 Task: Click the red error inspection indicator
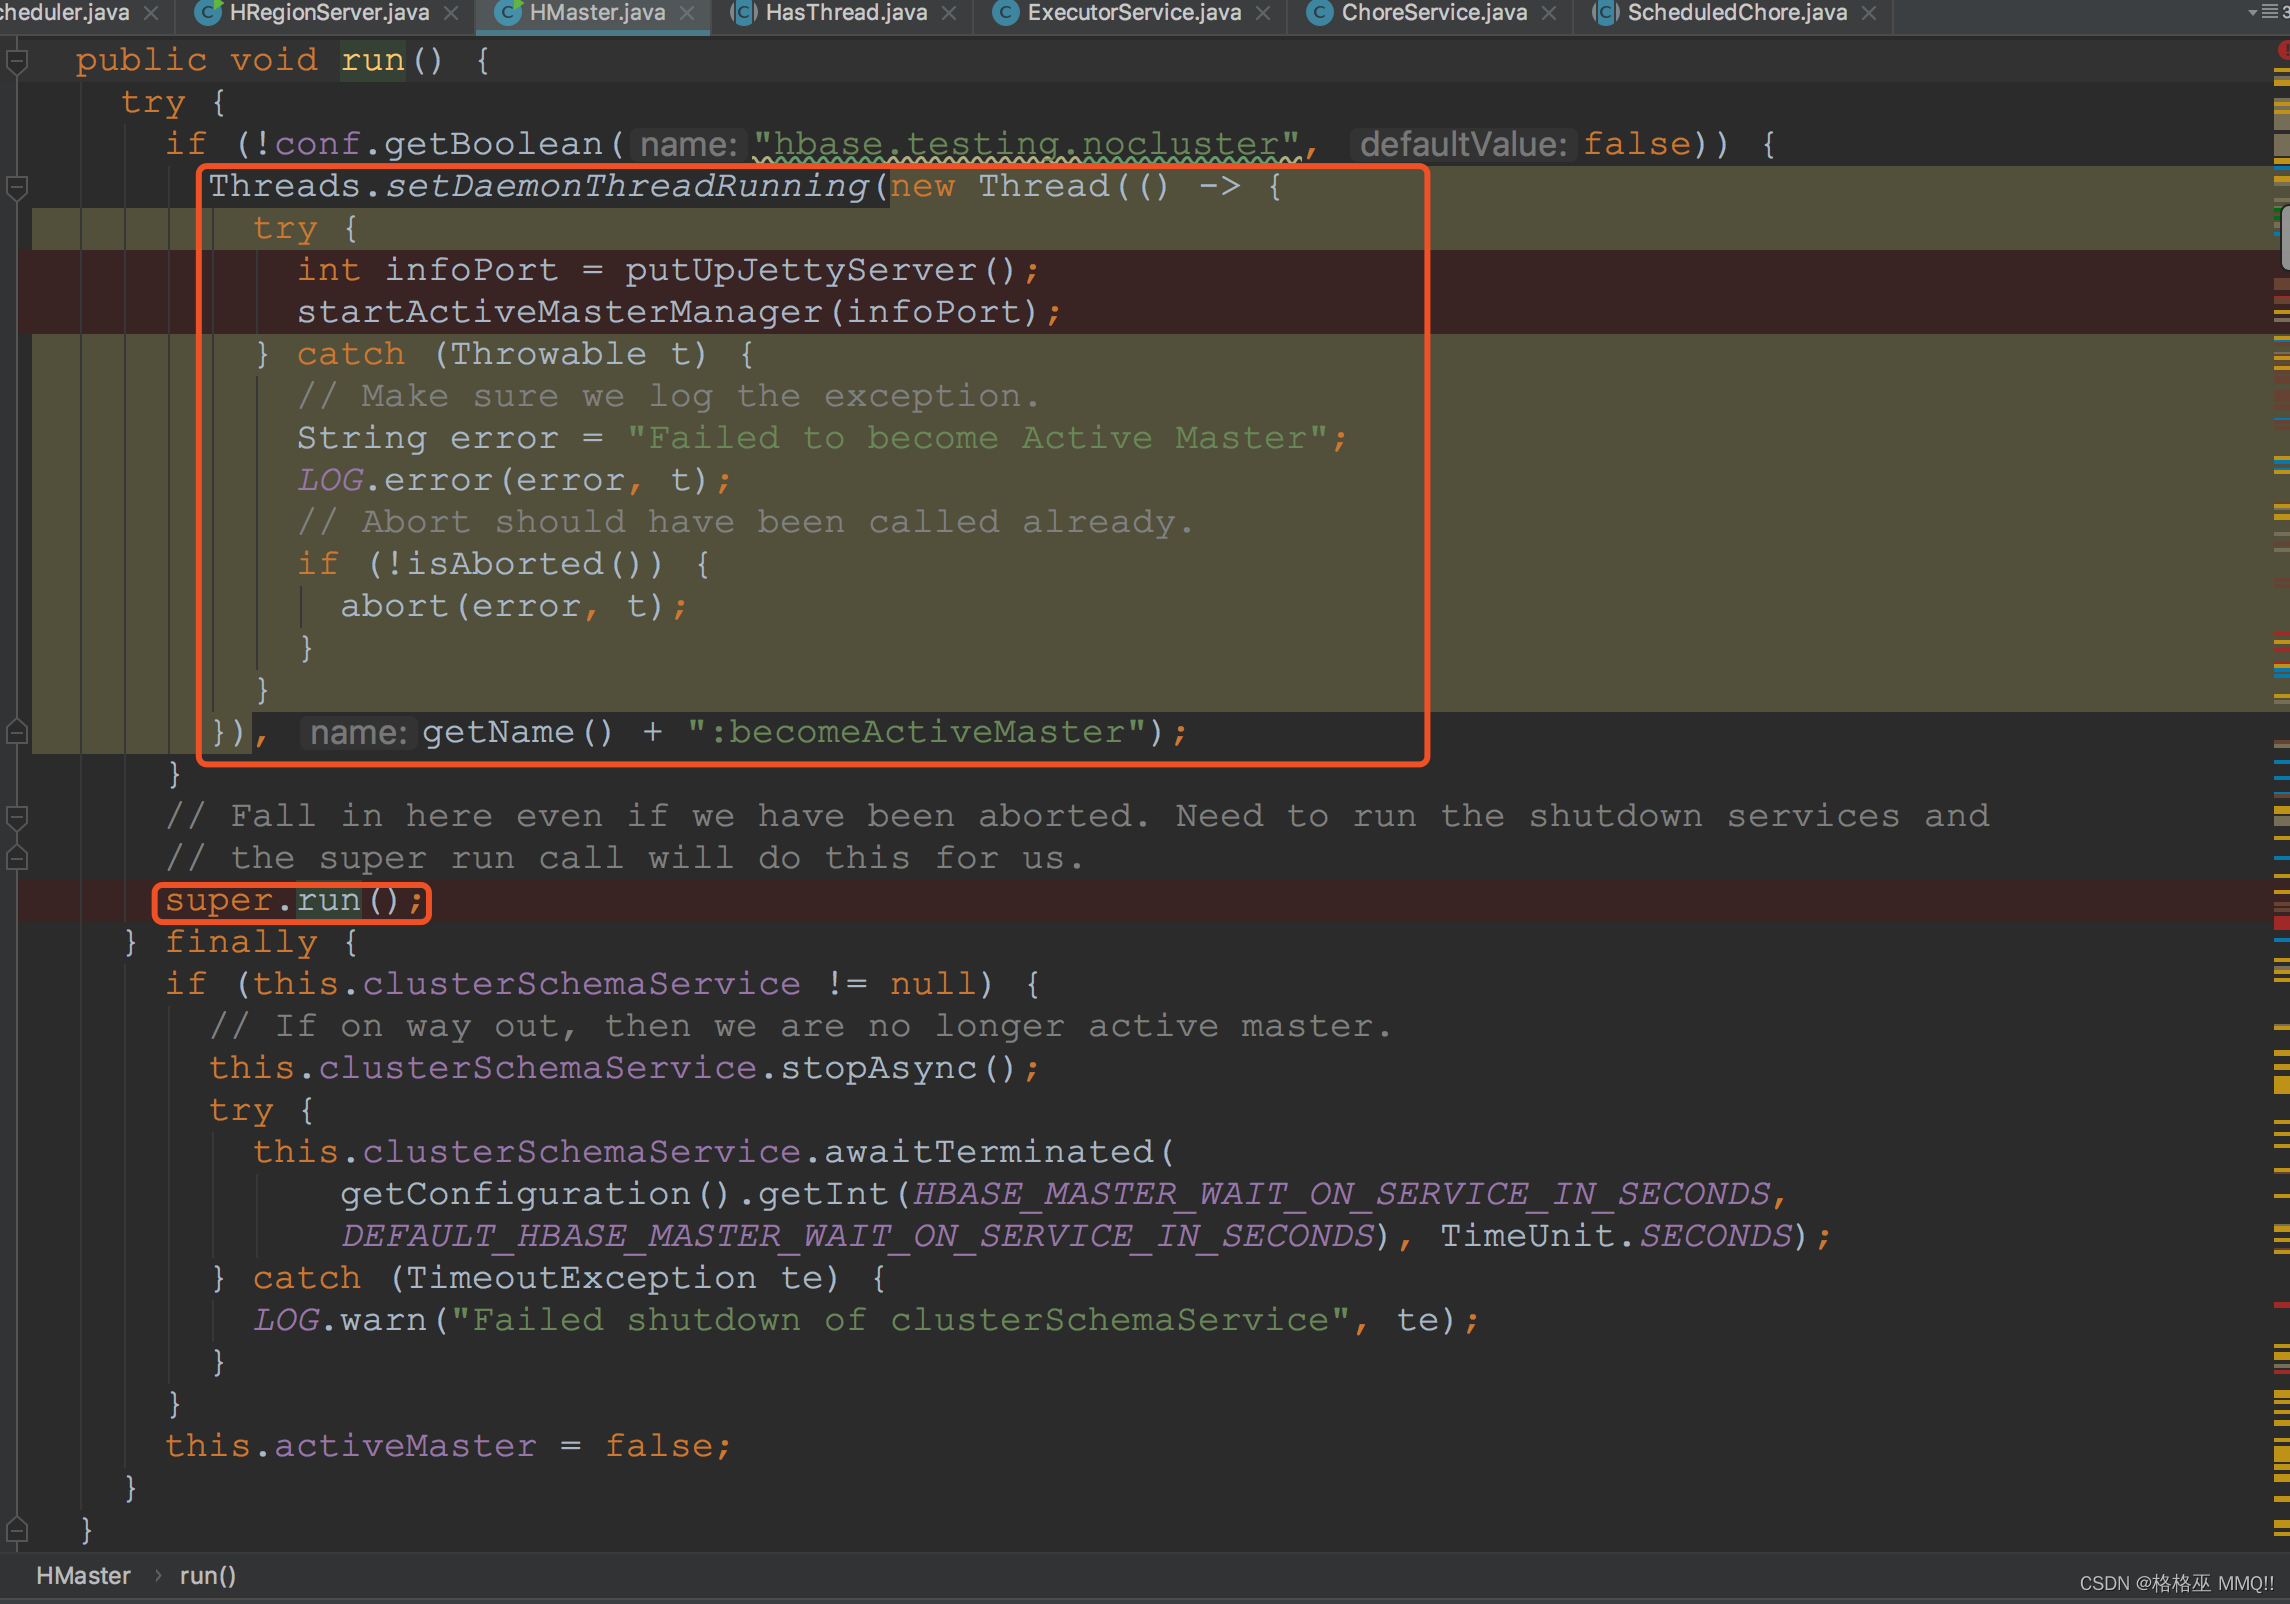[2283, 50]
